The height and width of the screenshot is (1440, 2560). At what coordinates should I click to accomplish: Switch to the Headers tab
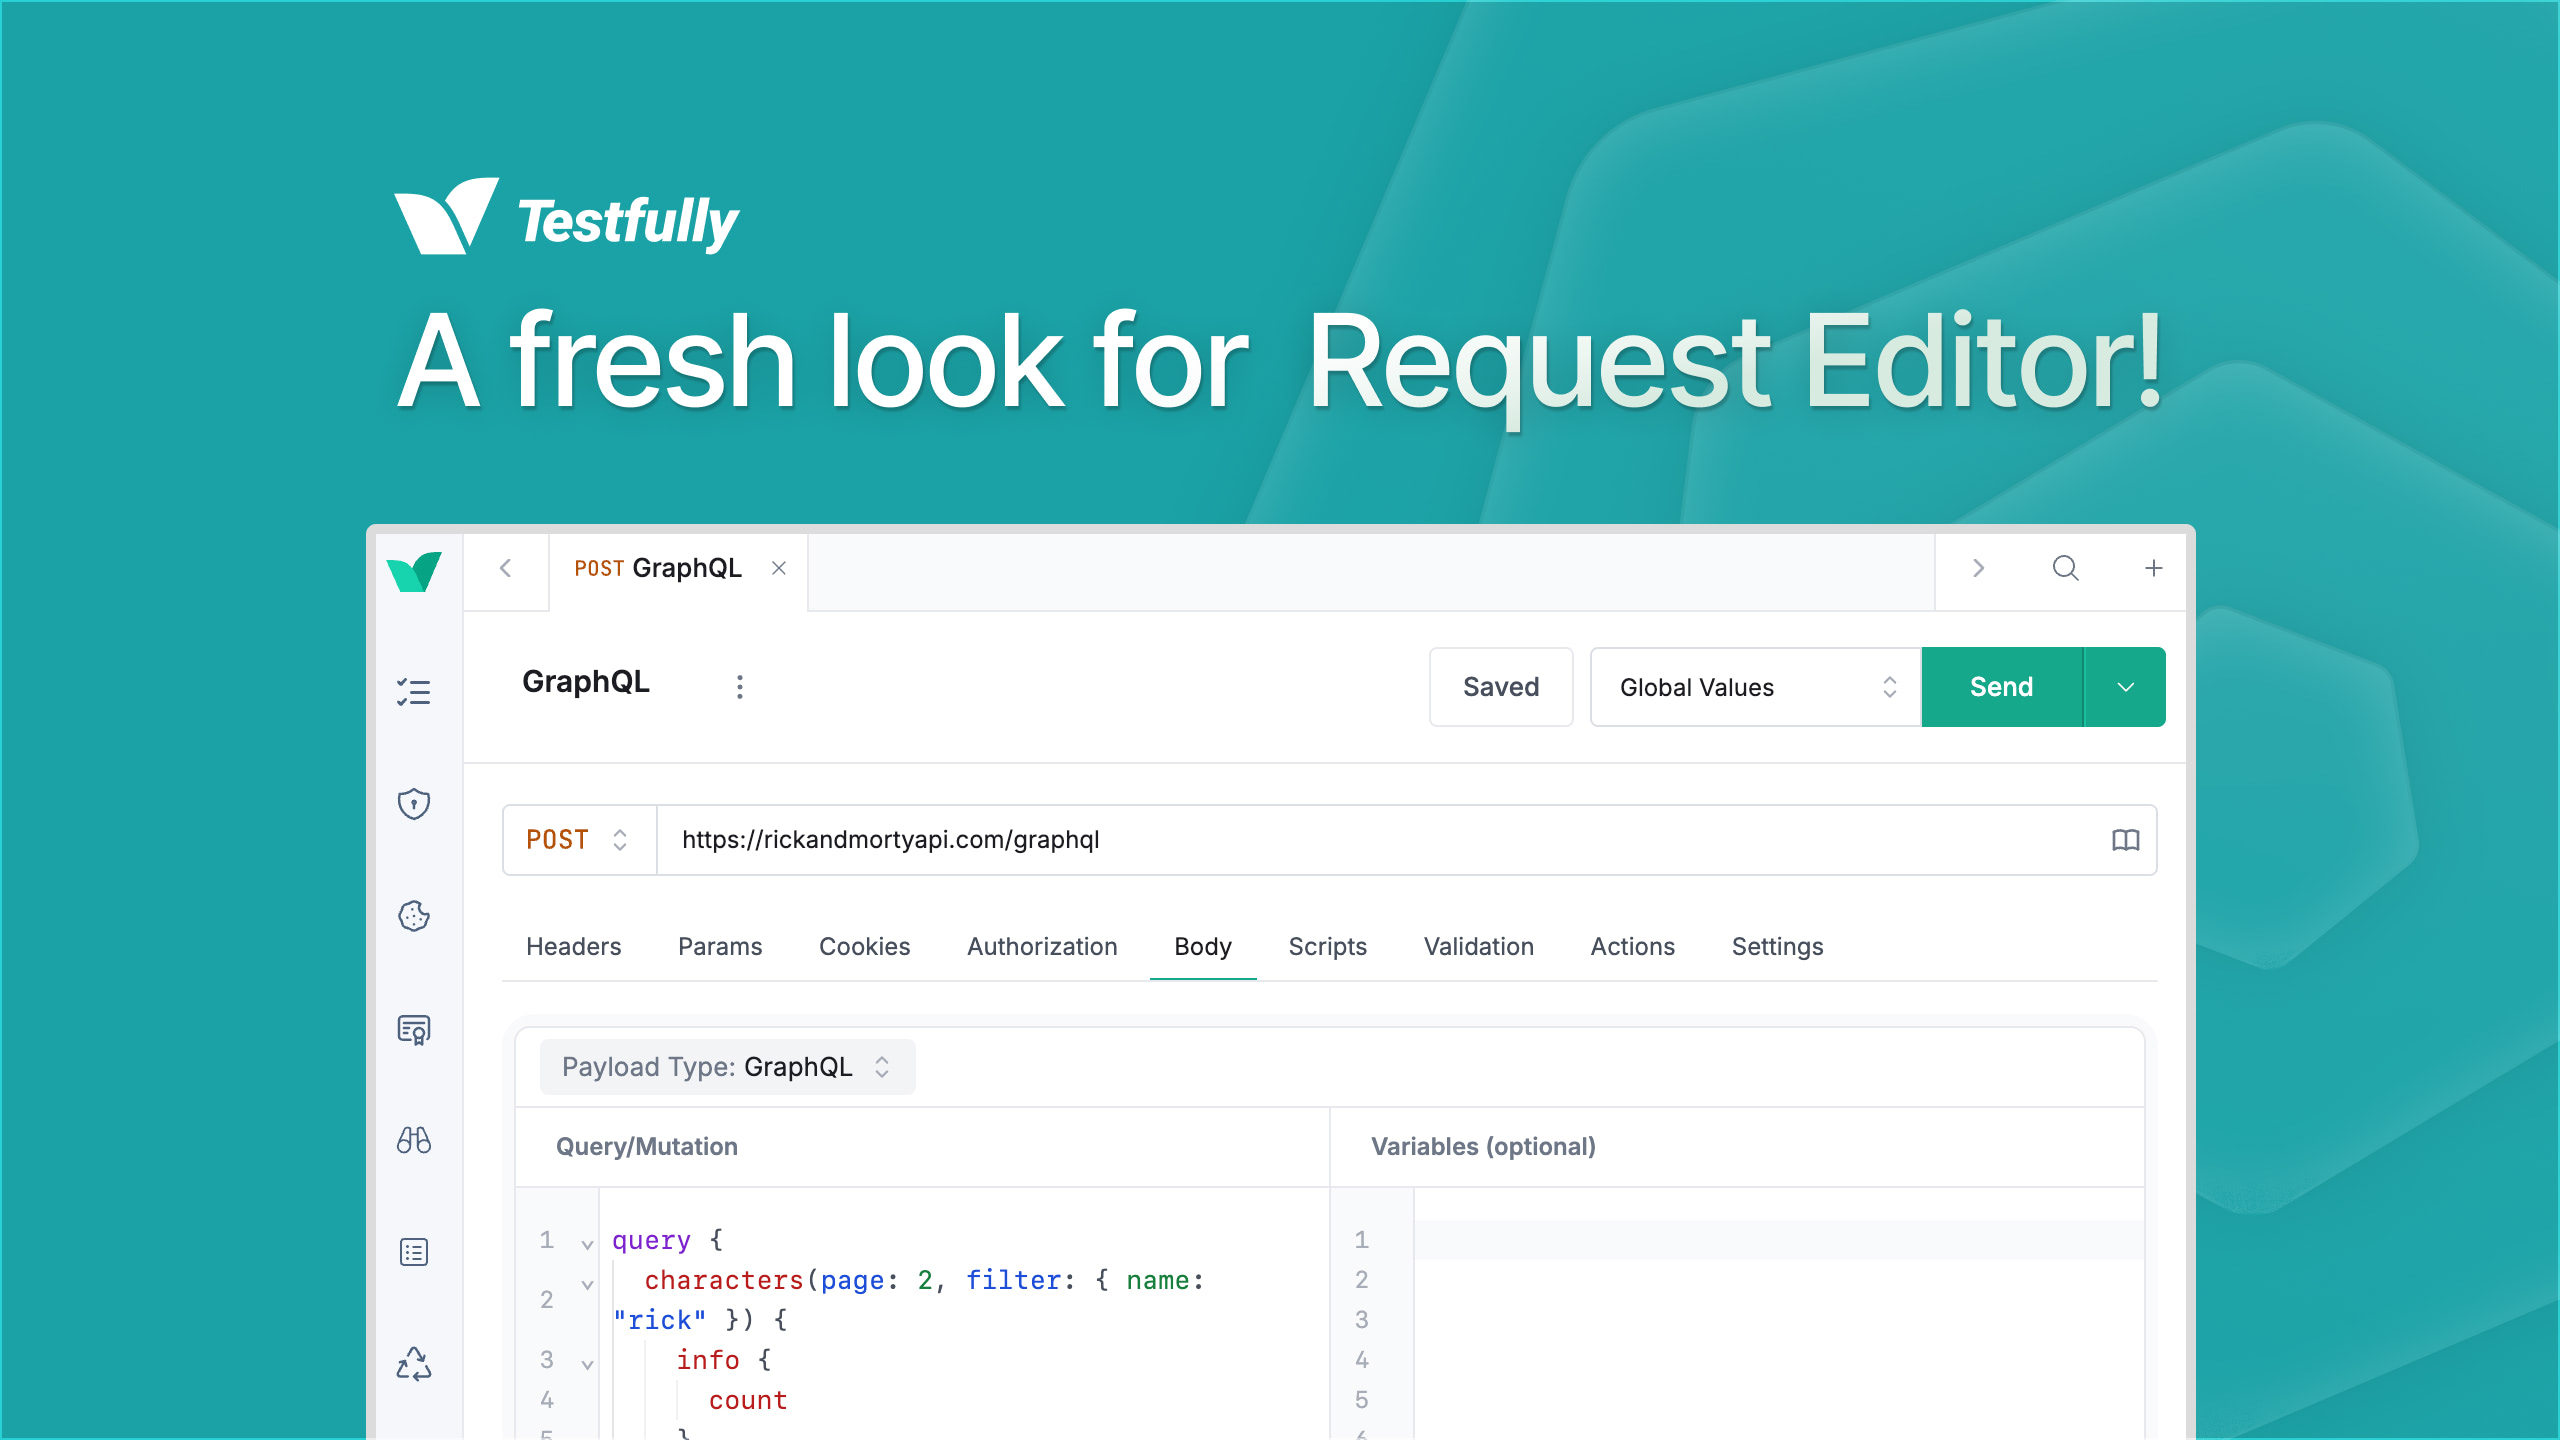click(x=574, y=947)
